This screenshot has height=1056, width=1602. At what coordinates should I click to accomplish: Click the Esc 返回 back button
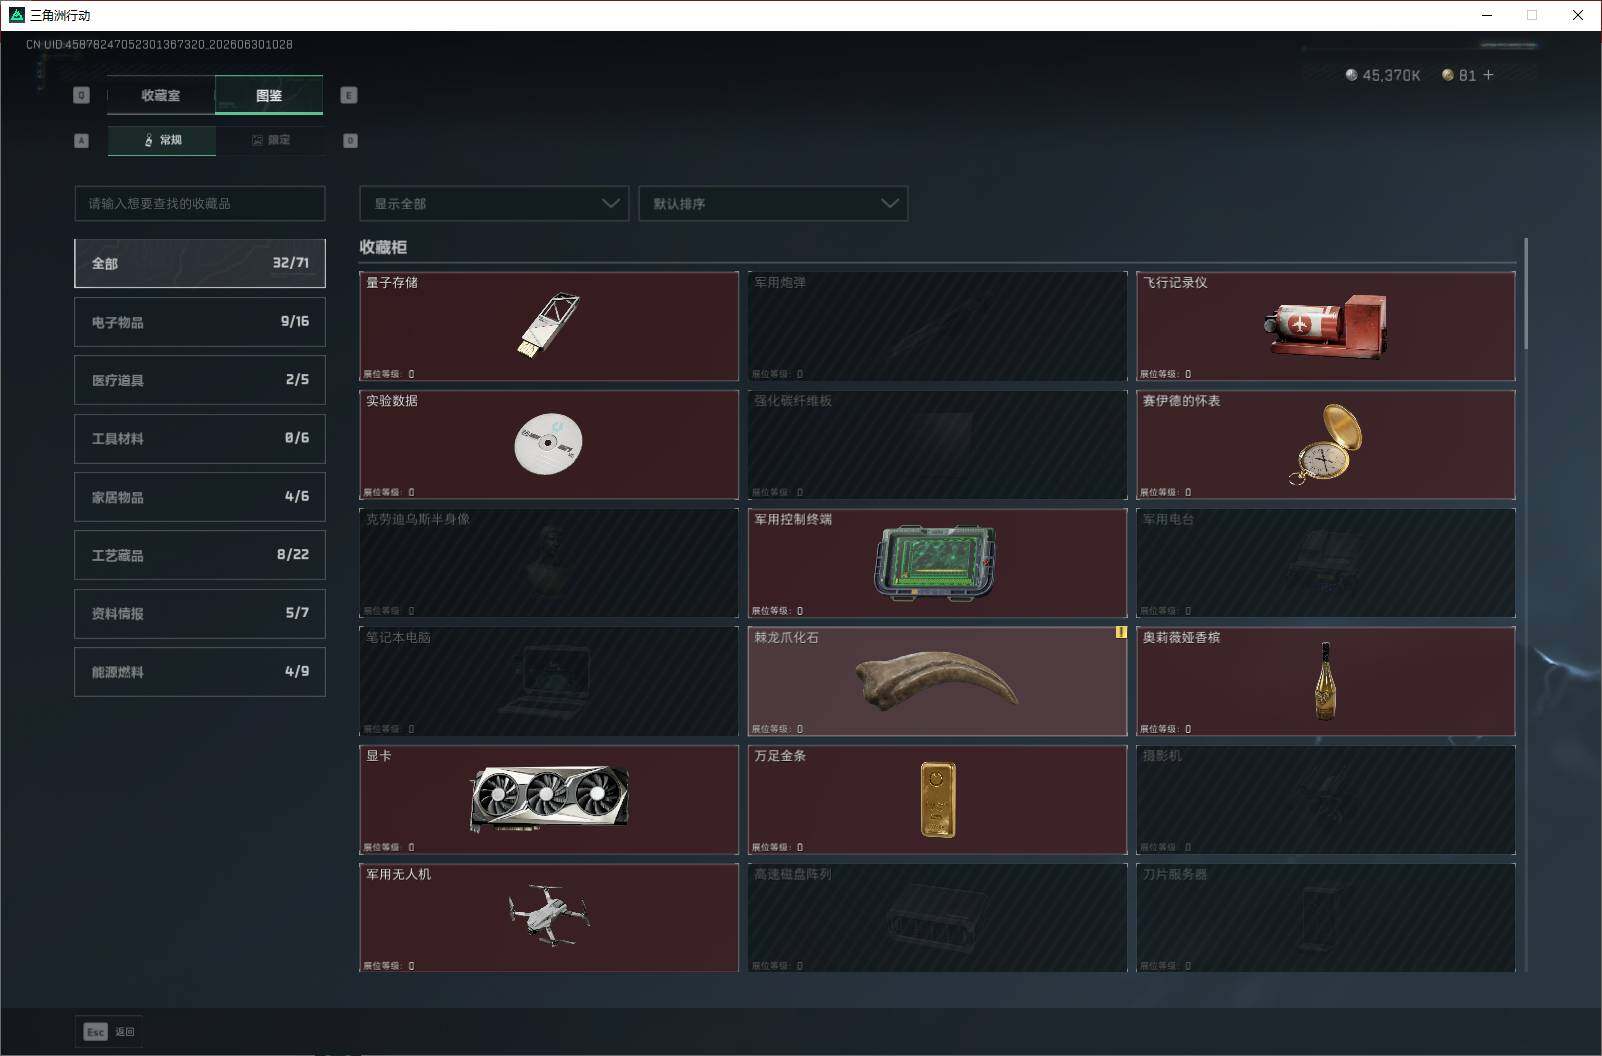point(109,1032)
